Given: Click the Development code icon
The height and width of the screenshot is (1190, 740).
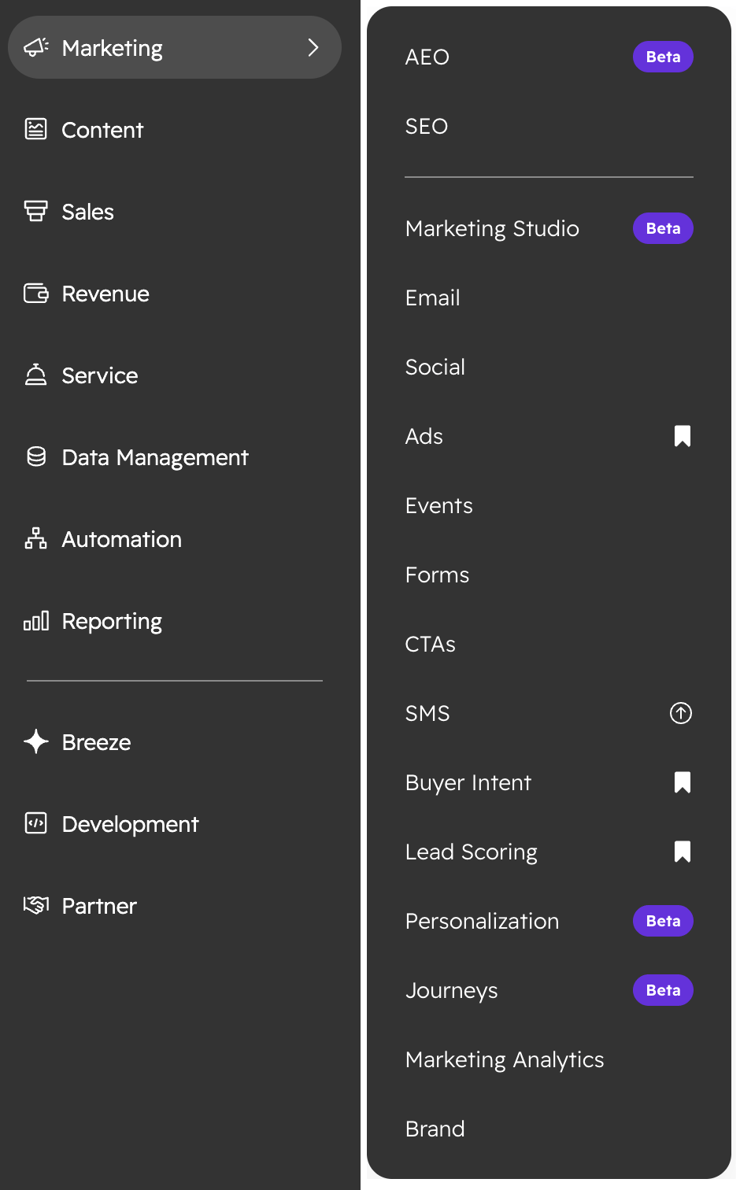Looking at the screenshot, I should (x=36, y=823).
